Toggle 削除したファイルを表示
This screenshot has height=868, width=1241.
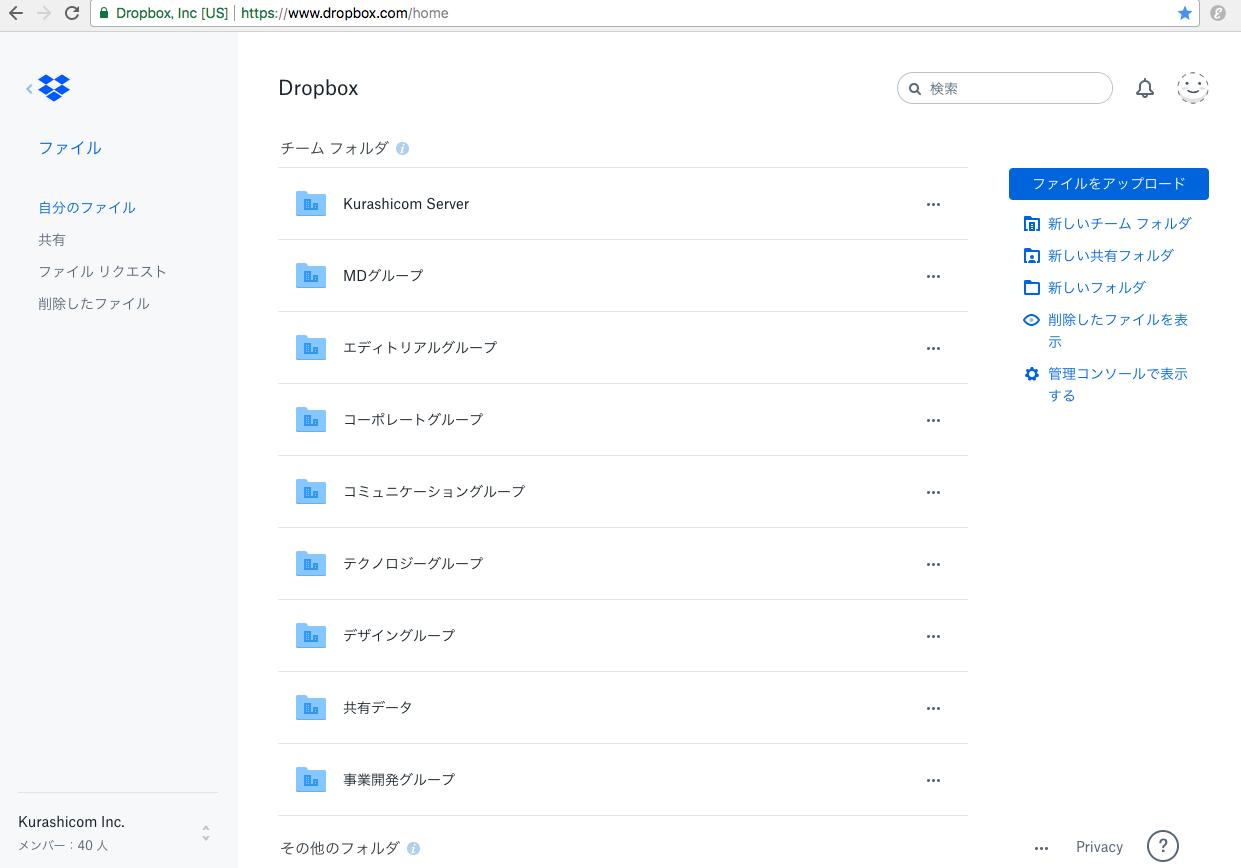1105,331
